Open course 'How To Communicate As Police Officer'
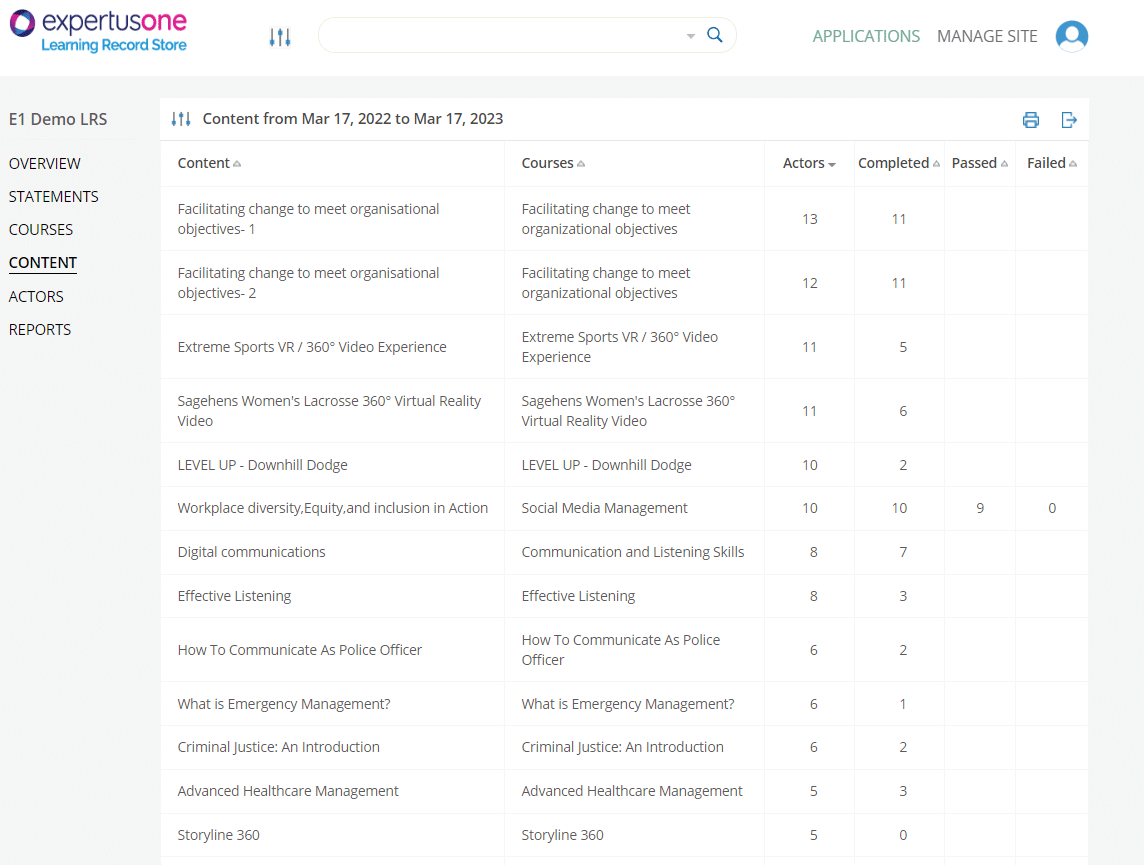This screenshot has height=865, width=1144. click(620, 650)
